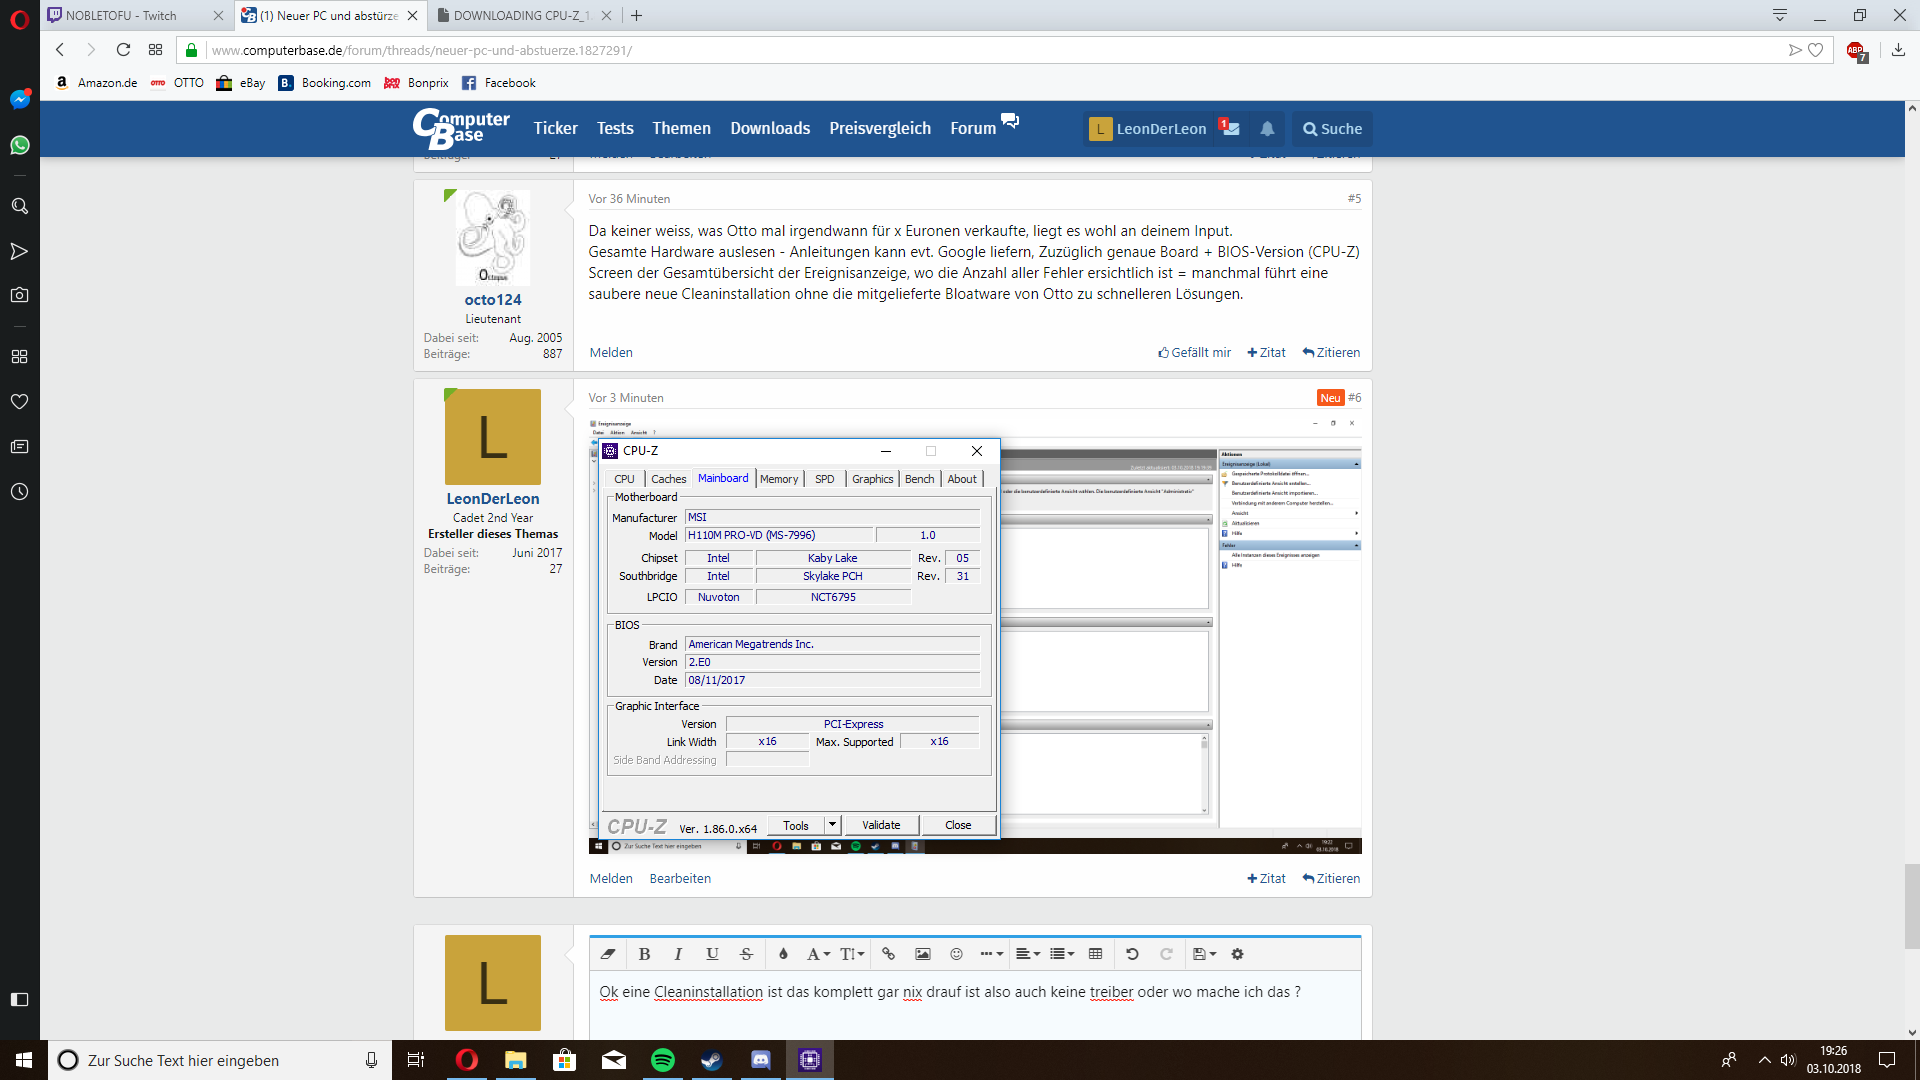Open the text color drop picker
This screenshot has height=1080, width=1920.
(783, 954)
